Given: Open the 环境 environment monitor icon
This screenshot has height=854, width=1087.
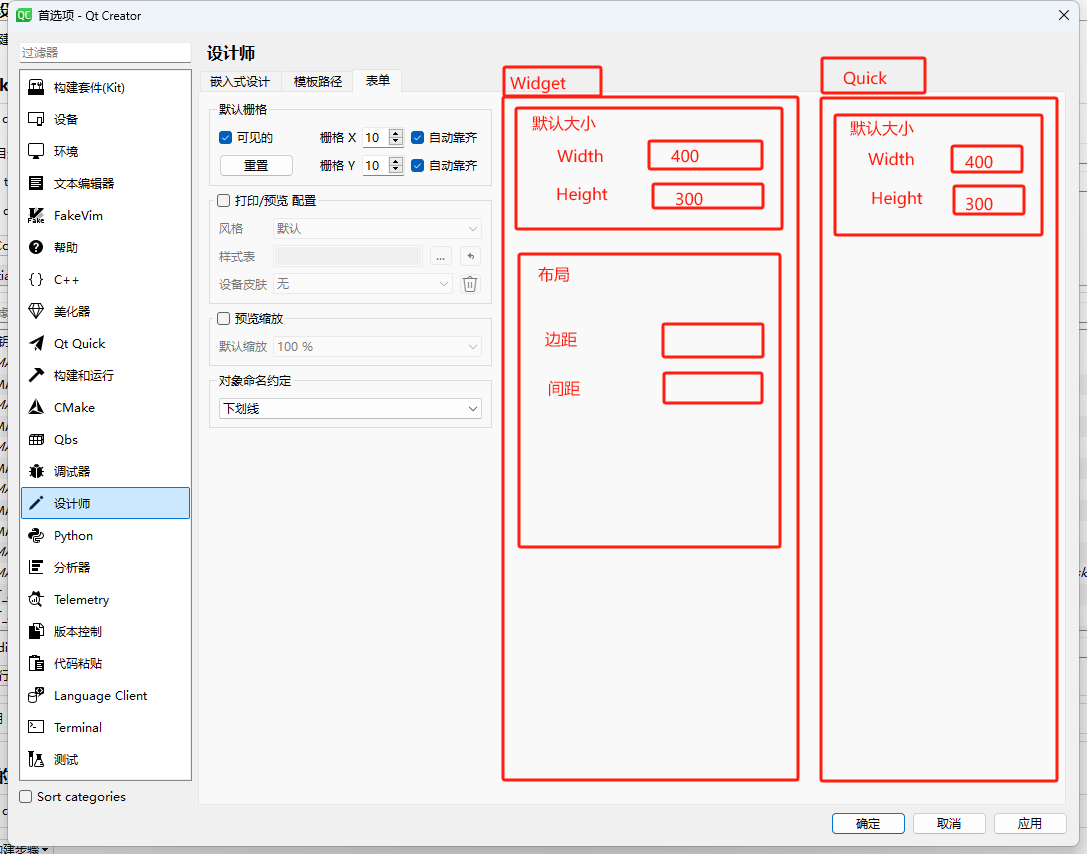Looking at the screenshot, I should (36, 151).
